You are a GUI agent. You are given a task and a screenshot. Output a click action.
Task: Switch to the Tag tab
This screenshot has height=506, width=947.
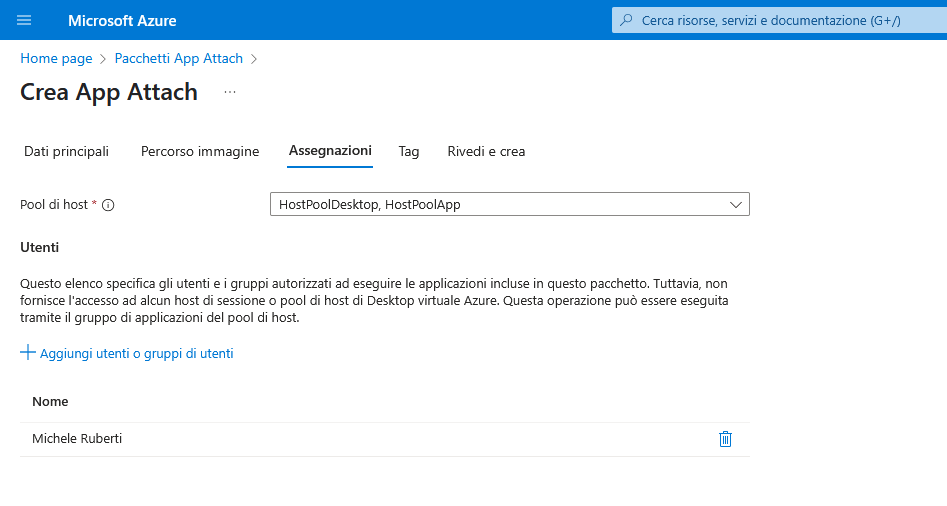click(x=409, y=152)
